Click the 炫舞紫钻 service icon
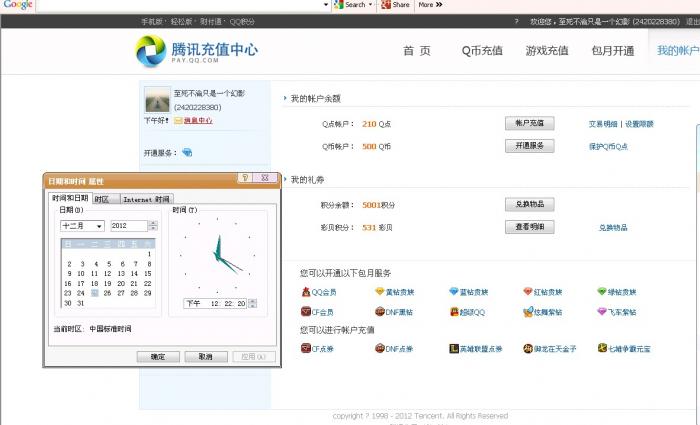 [528, 311]
